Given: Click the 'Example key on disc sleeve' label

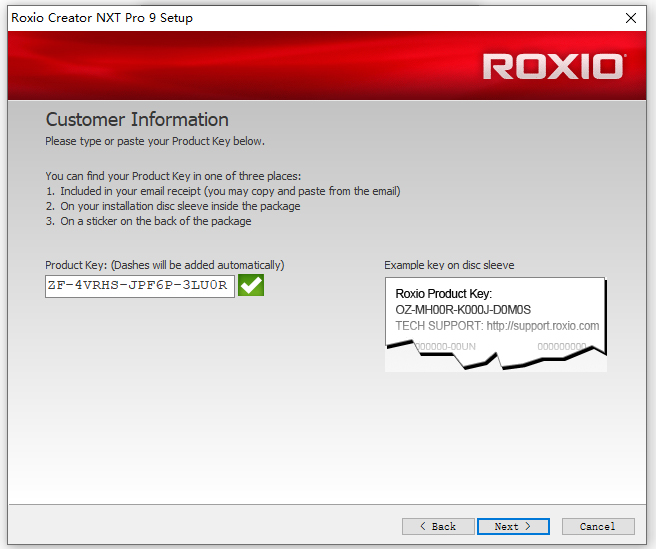Looking at the screenshot, I should pyautogui.click(x=449, y=265).
